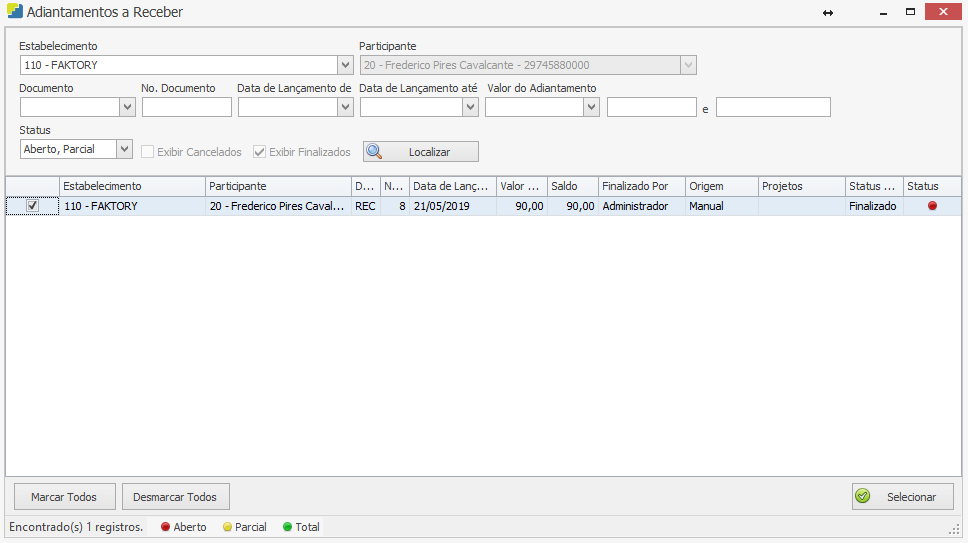
Task: Click the application logo in title bar
Action: pos(12,13)
